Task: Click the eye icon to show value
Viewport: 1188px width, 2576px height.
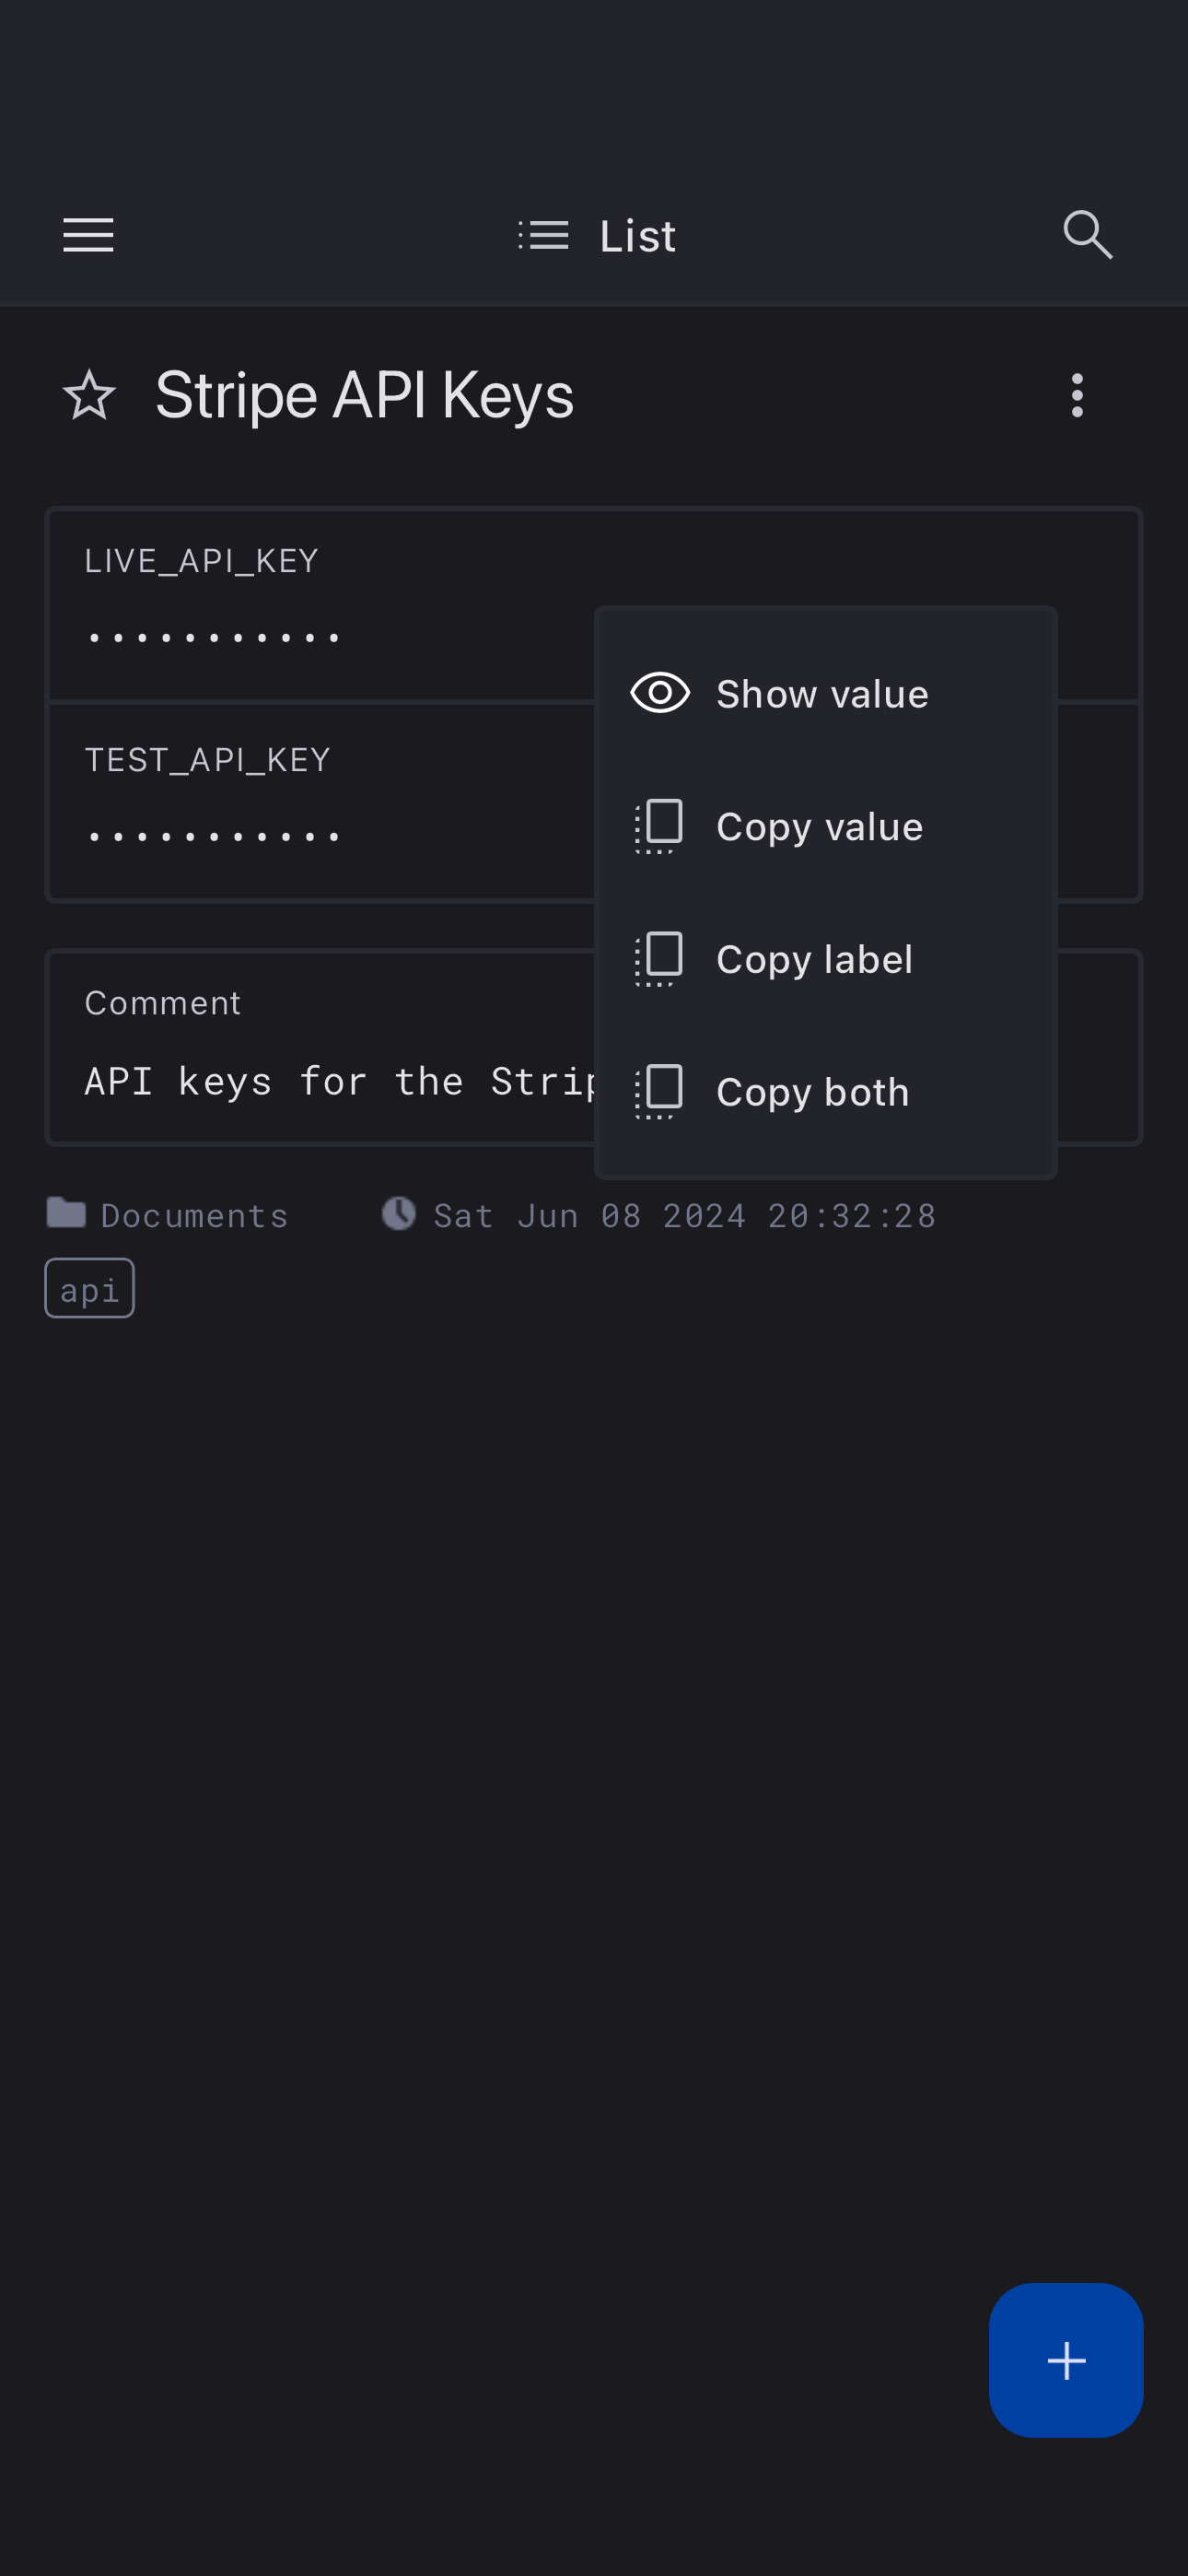Action: tap(660, 694)
